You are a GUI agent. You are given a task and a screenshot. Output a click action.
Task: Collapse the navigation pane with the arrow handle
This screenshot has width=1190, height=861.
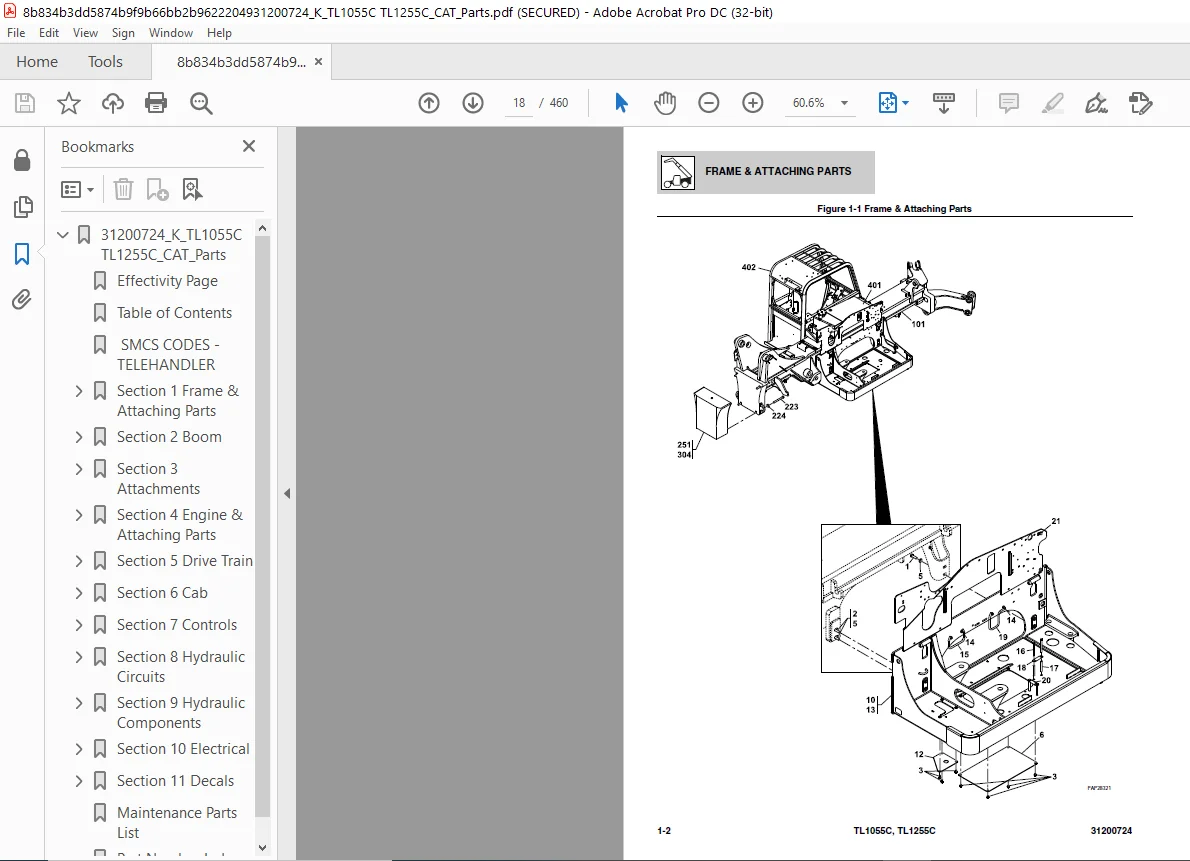287,494
